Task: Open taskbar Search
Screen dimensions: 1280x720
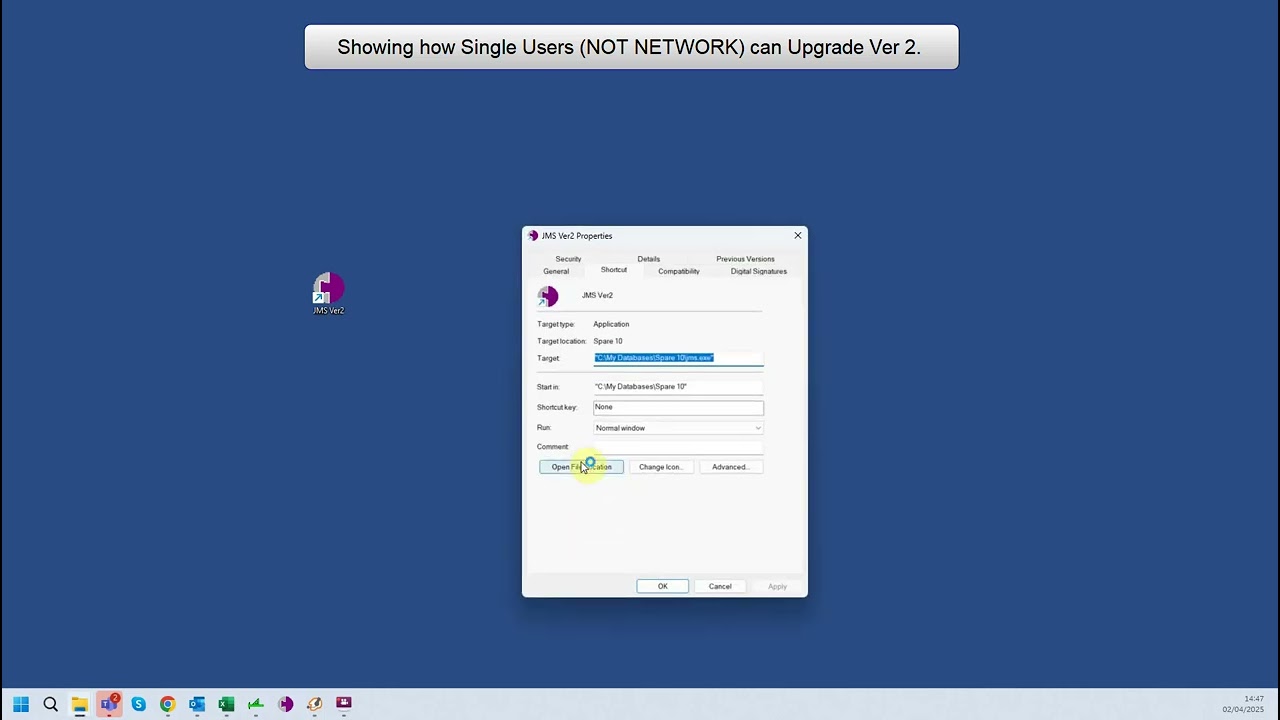Action: pyautogui.click(x=50, y=704)
